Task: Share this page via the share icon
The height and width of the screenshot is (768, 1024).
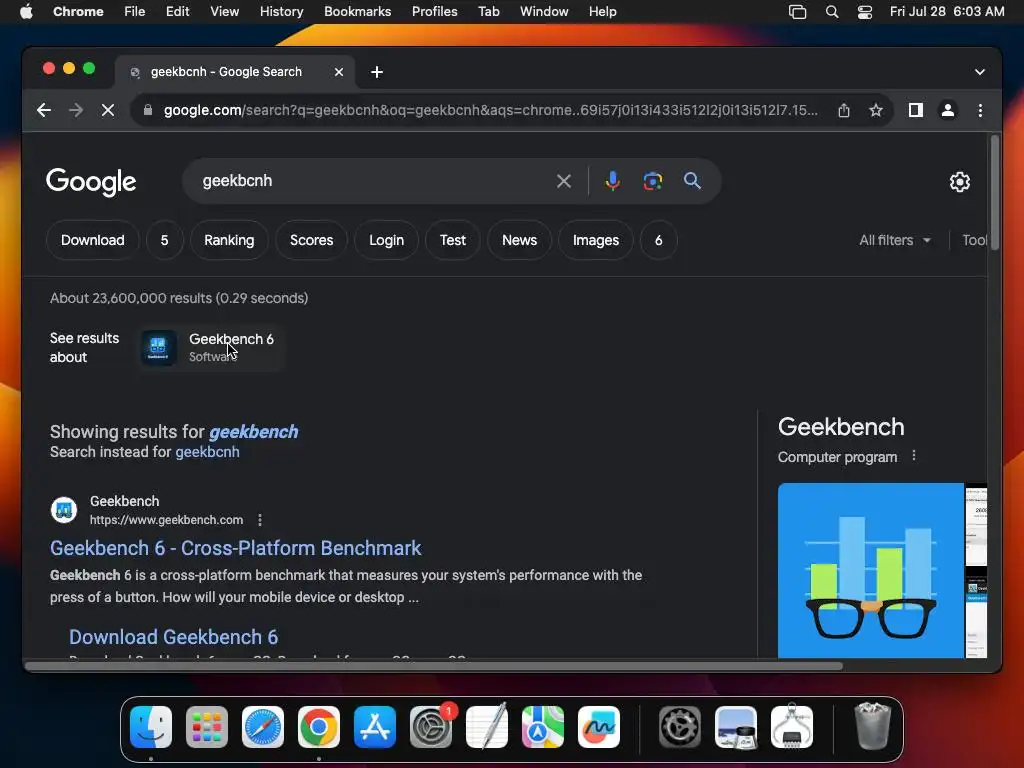Action: [844, 110]
